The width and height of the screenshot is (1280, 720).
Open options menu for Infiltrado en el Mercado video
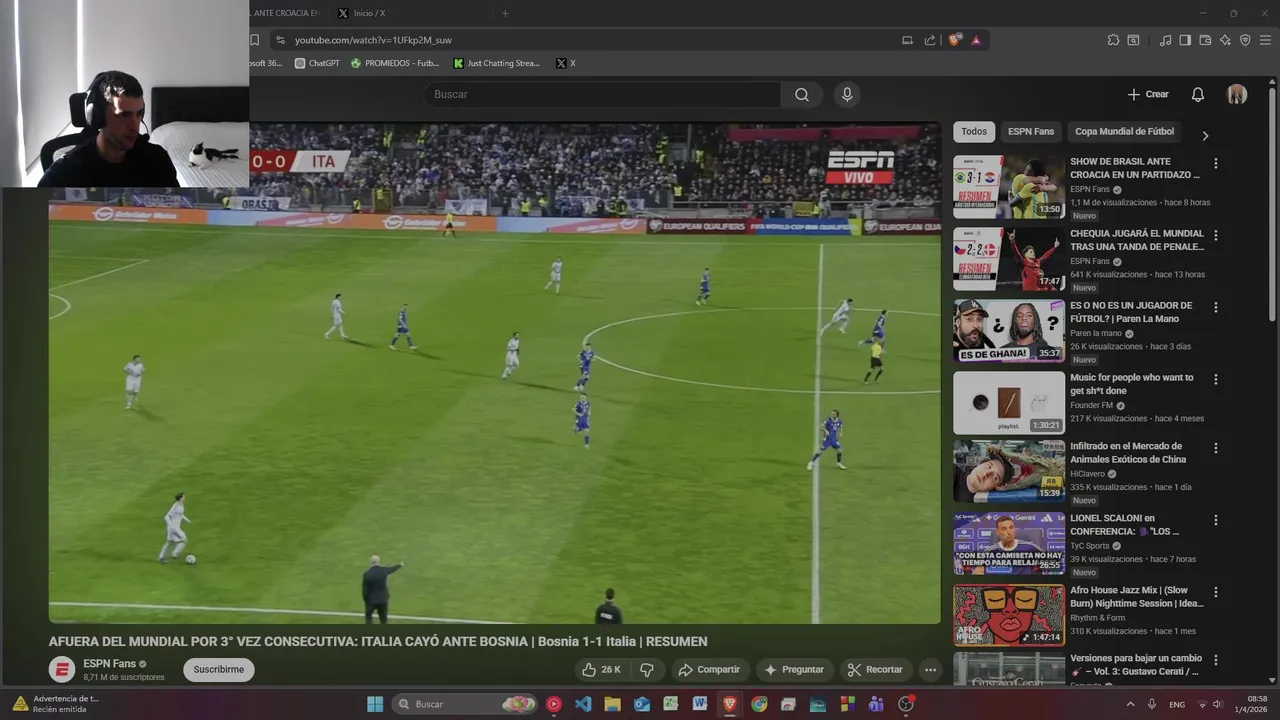click(1216, 448)
